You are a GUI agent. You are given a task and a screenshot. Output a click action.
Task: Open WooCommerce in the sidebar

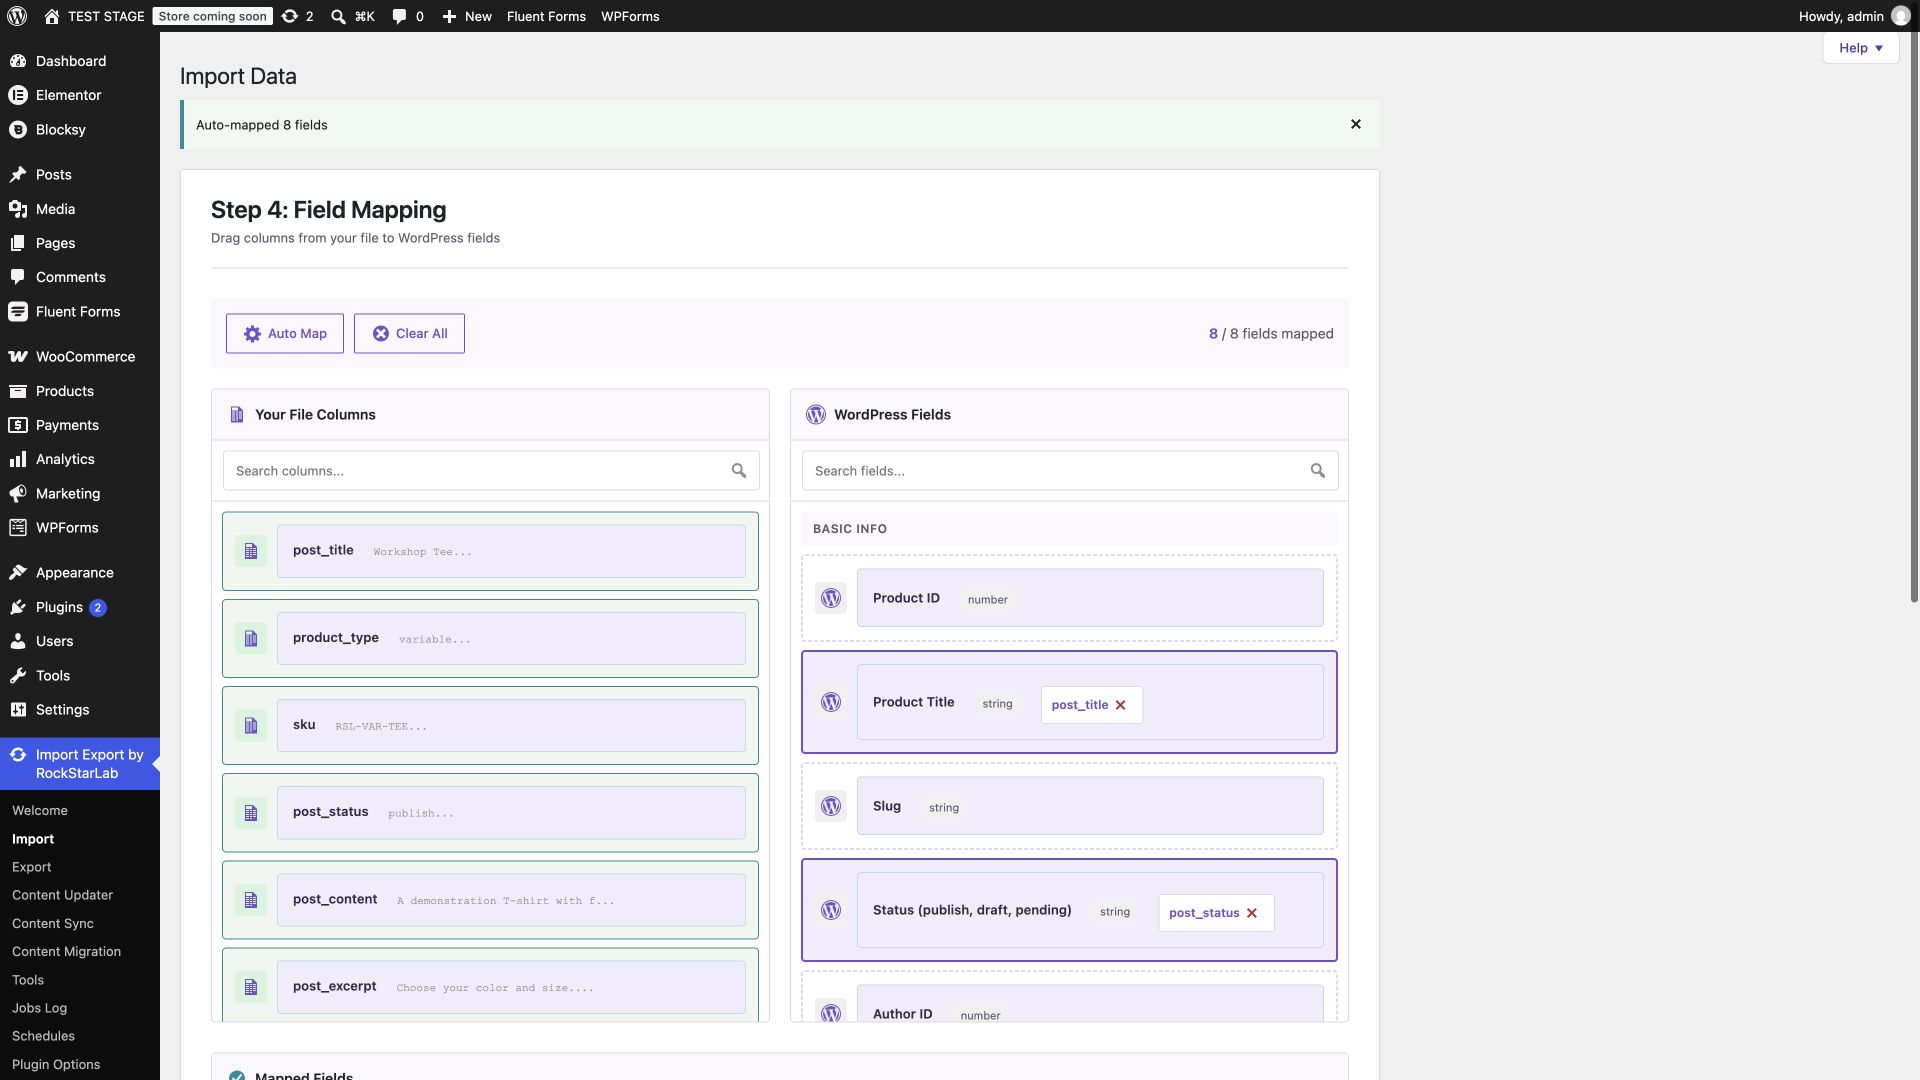[x=80, y=357]
